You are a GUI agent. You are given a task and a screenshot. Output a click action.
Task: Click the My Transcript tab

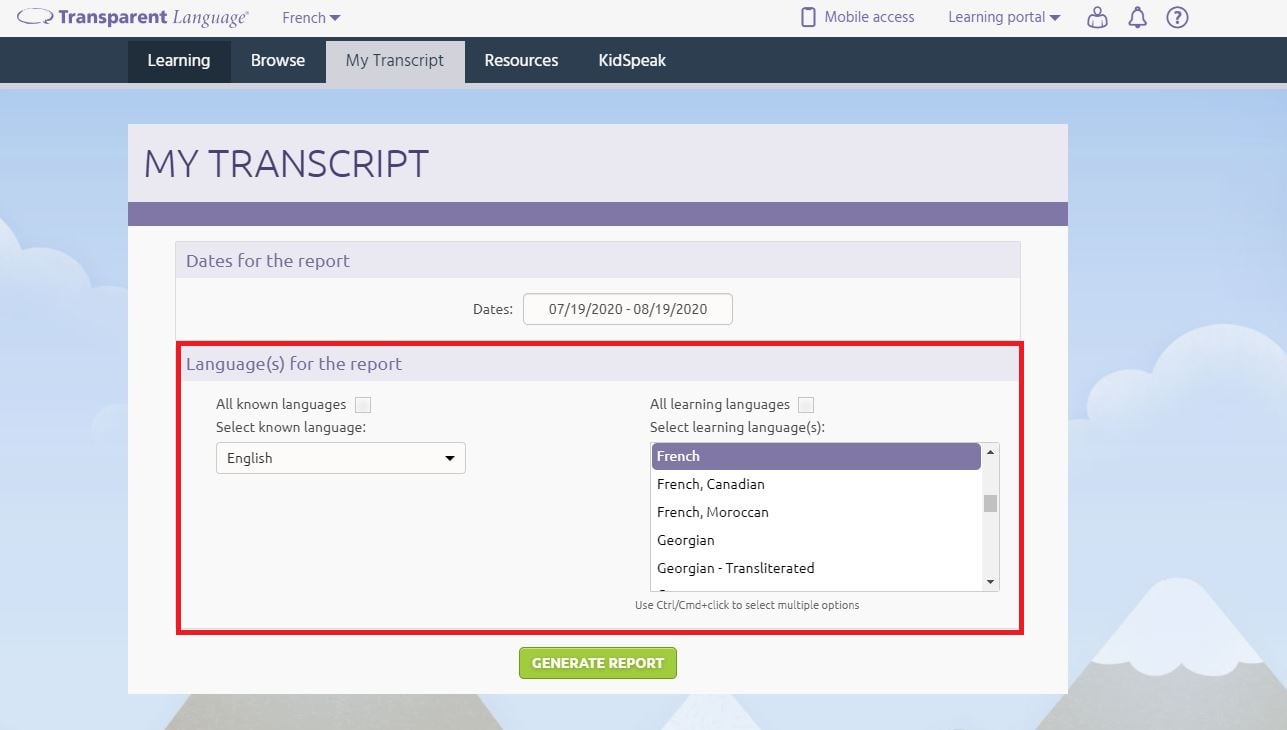click(394, 60)
